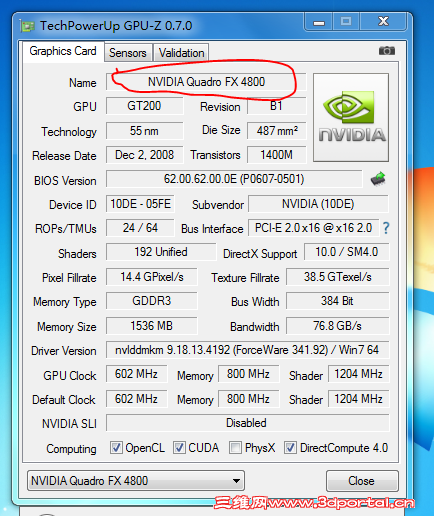Click the Computing label
434x516 pixels.
click(71, 449)
